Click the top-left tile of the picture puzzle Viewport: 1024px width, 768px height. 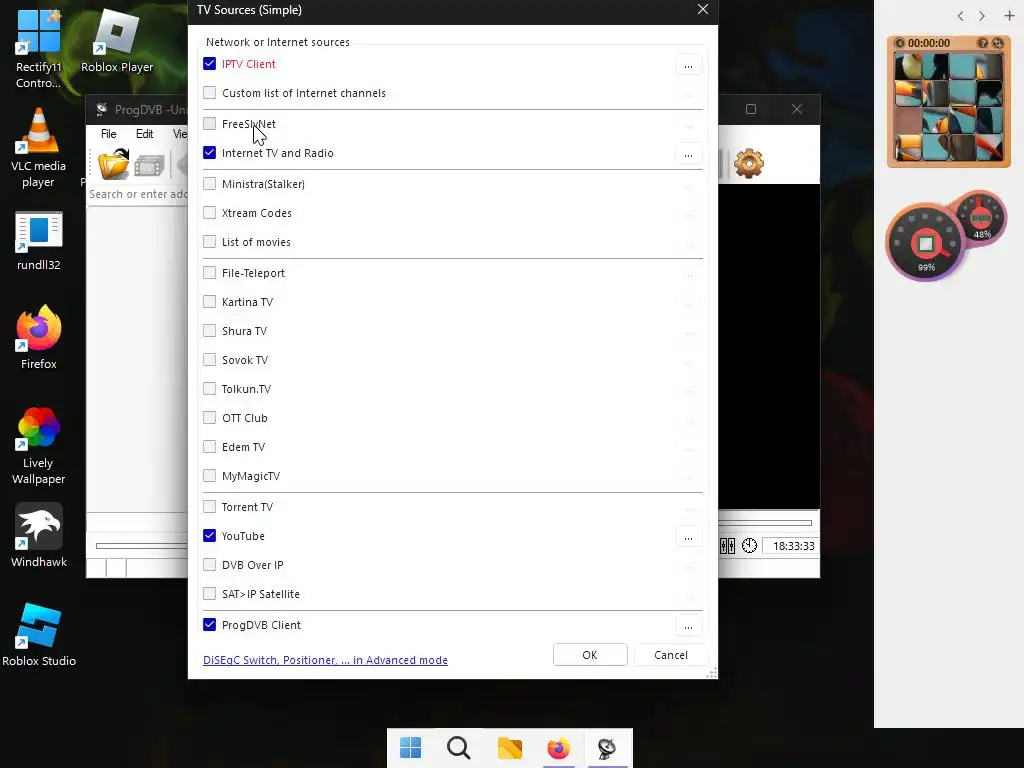coord(908,67)
